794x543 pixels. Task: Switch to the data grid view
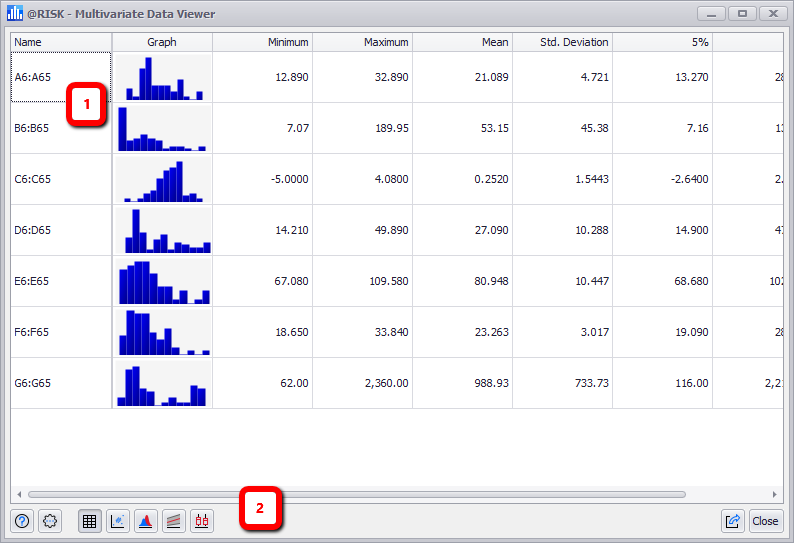point(90,521)
